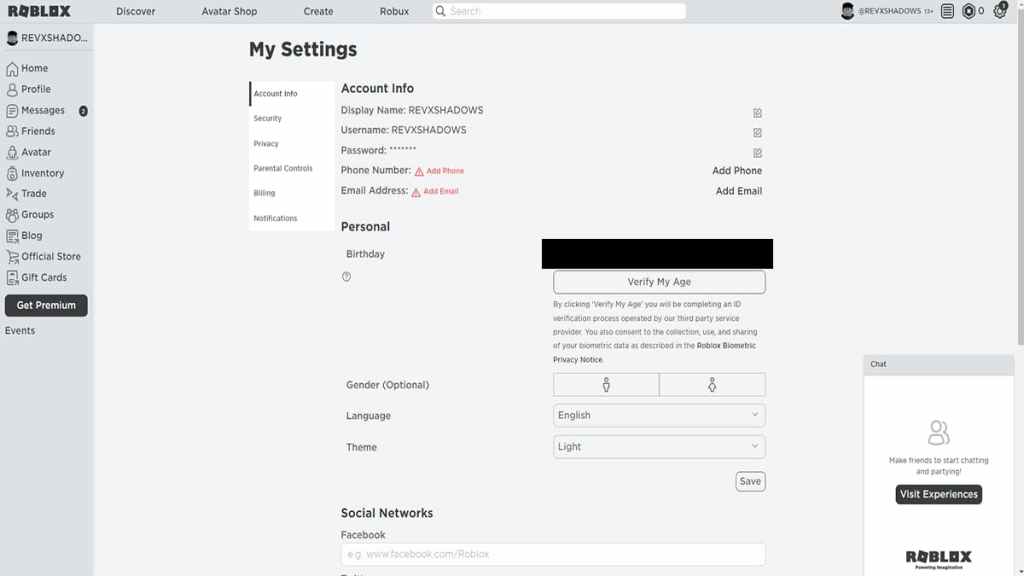Select the male gender option

pos(606,385)
